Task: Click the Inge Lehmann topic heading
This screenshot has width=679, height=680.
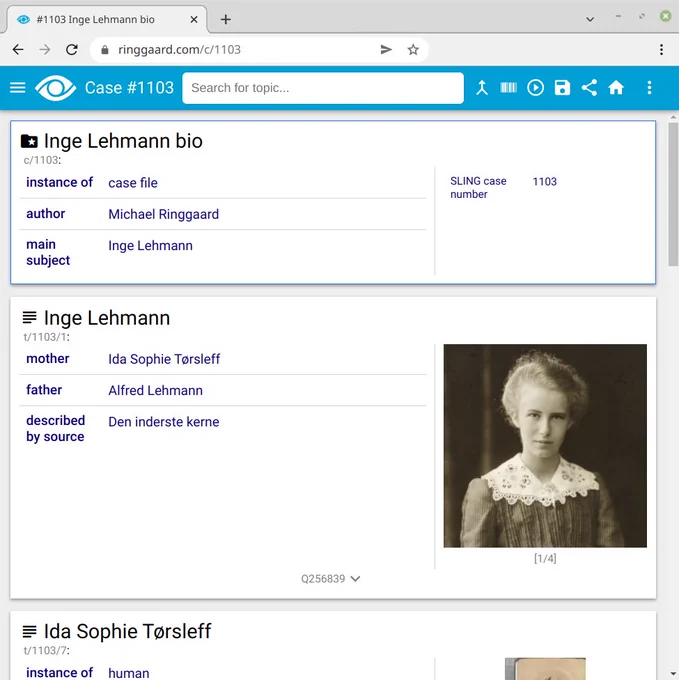Action: point(107,318)
